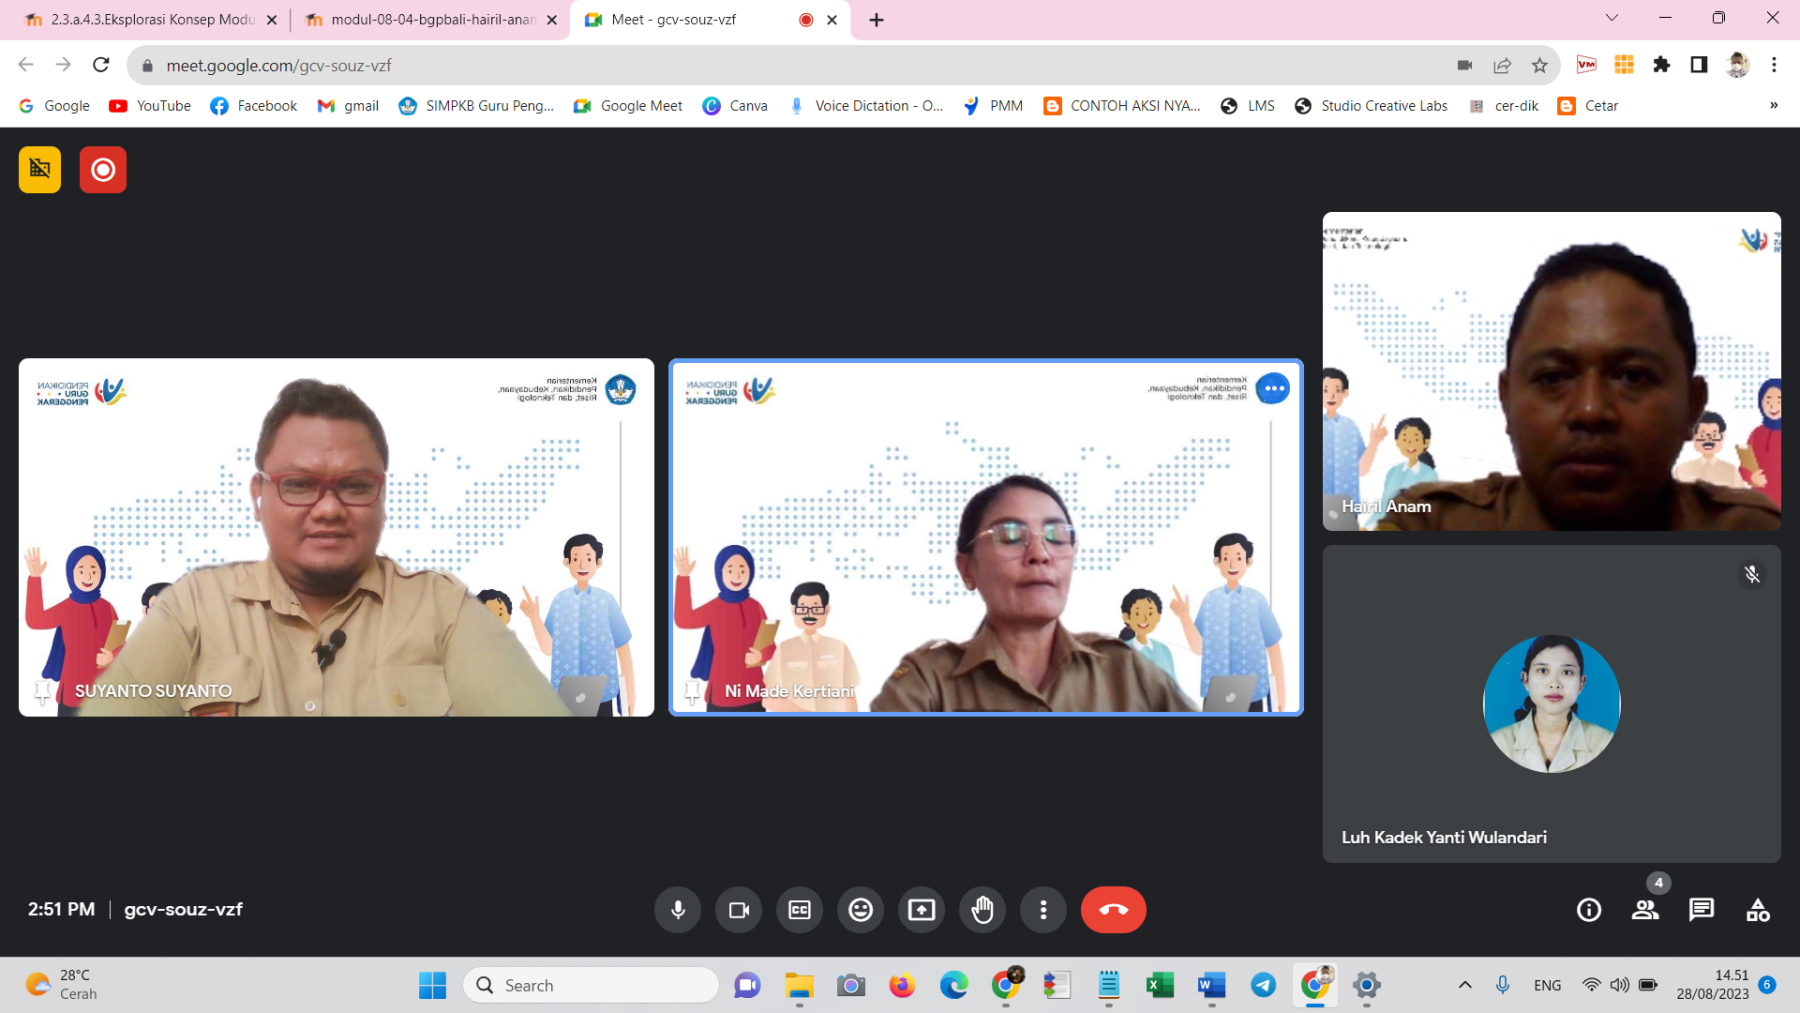Screen dimensions: 1800x1013
Task: Open the Canva bookmark
Action: [735, 106]
